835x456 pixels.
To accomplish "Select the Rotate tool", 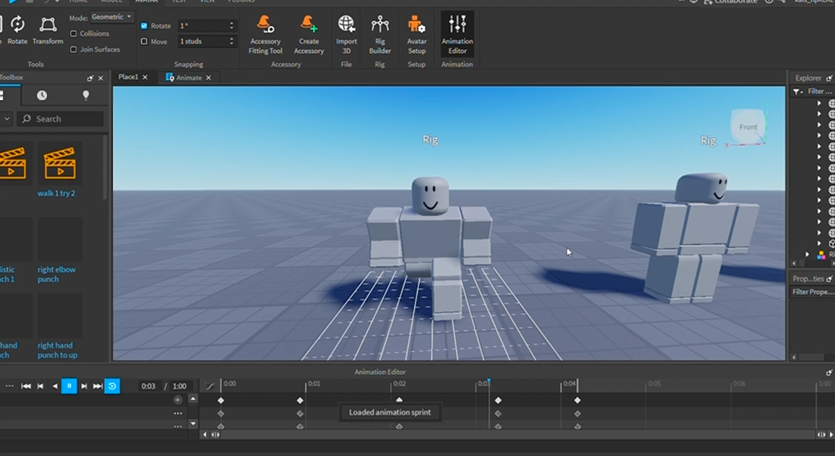I will [17, 30].
